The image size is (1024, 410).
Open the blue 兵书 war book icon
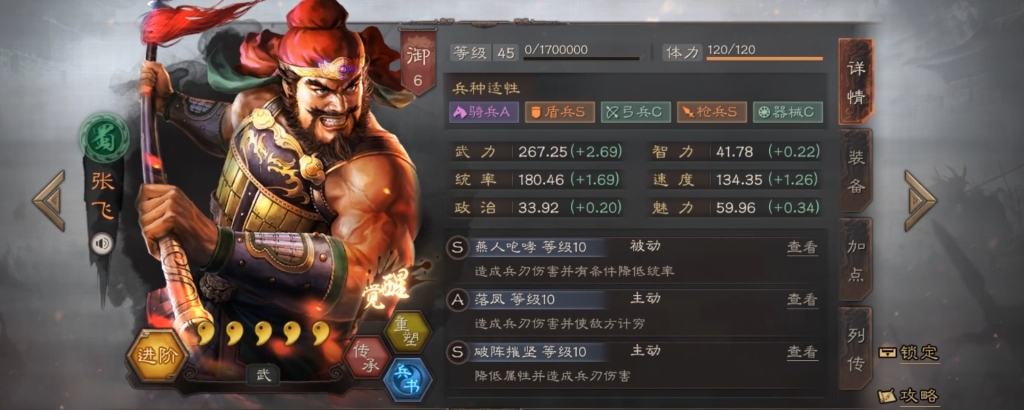pos(408,379)
